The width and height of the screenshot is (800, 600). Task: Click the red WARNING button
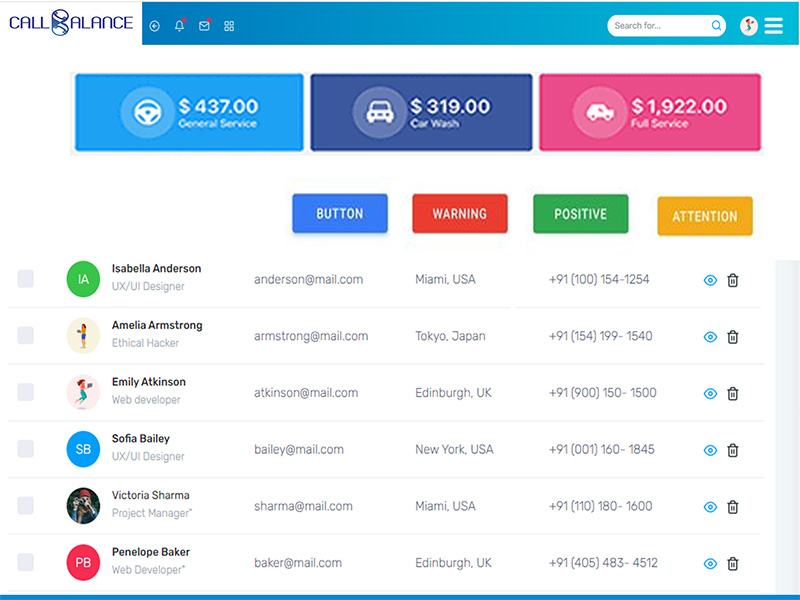459,214
